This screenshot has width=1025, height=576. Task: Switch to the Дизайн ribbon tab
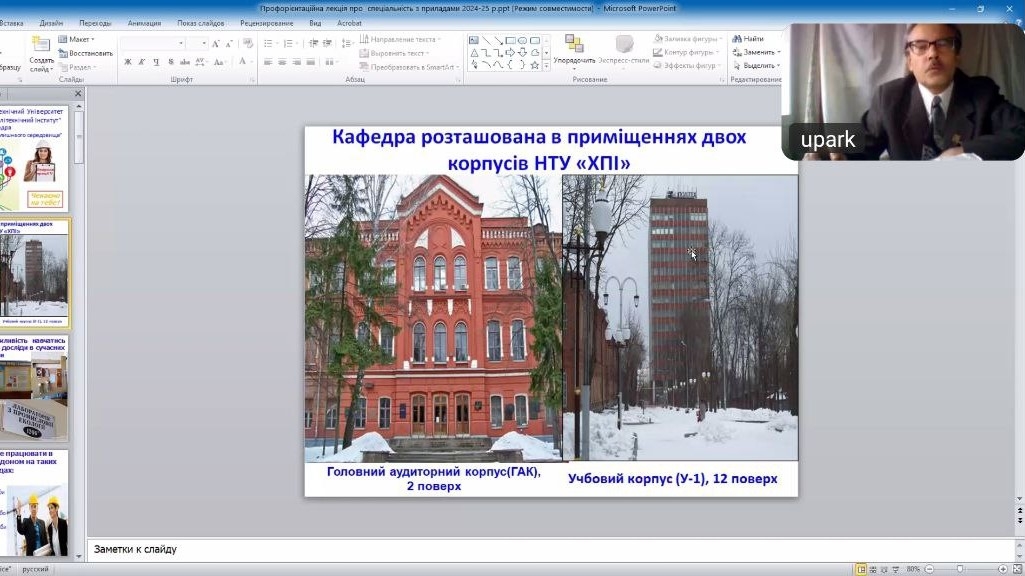[x=51, y=23]
